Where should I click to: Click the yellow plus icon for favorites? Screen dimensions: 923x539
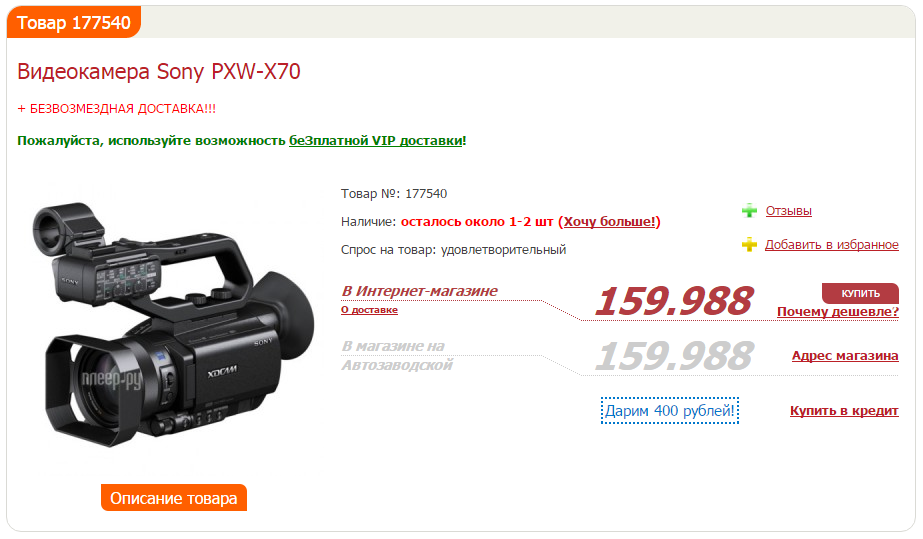[x=749, y=244]
